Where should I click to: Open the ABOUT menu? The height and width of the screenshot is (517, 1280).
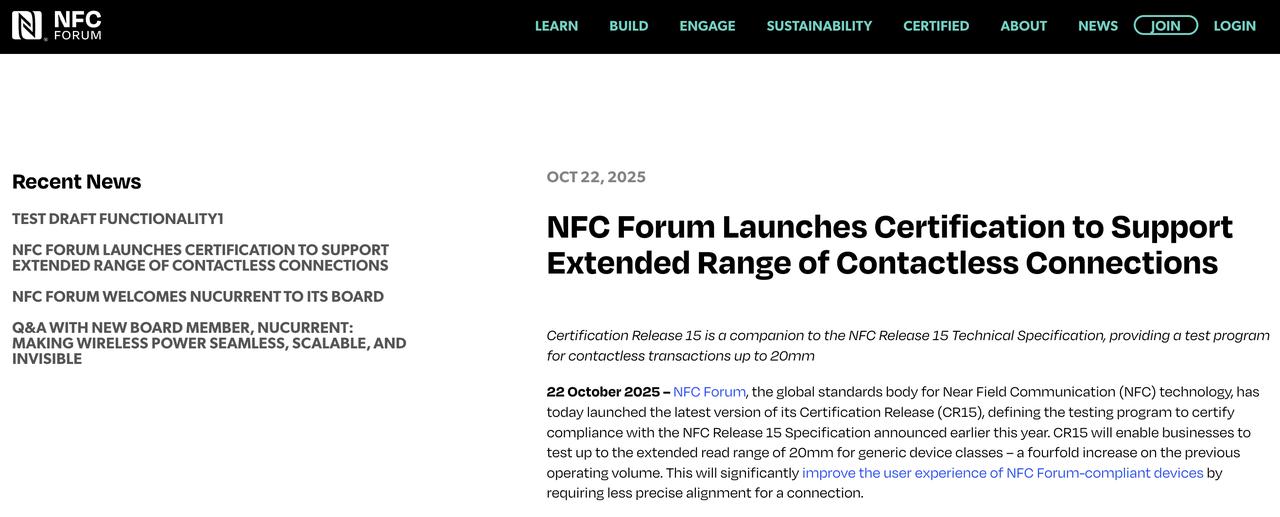[1023, 26]
